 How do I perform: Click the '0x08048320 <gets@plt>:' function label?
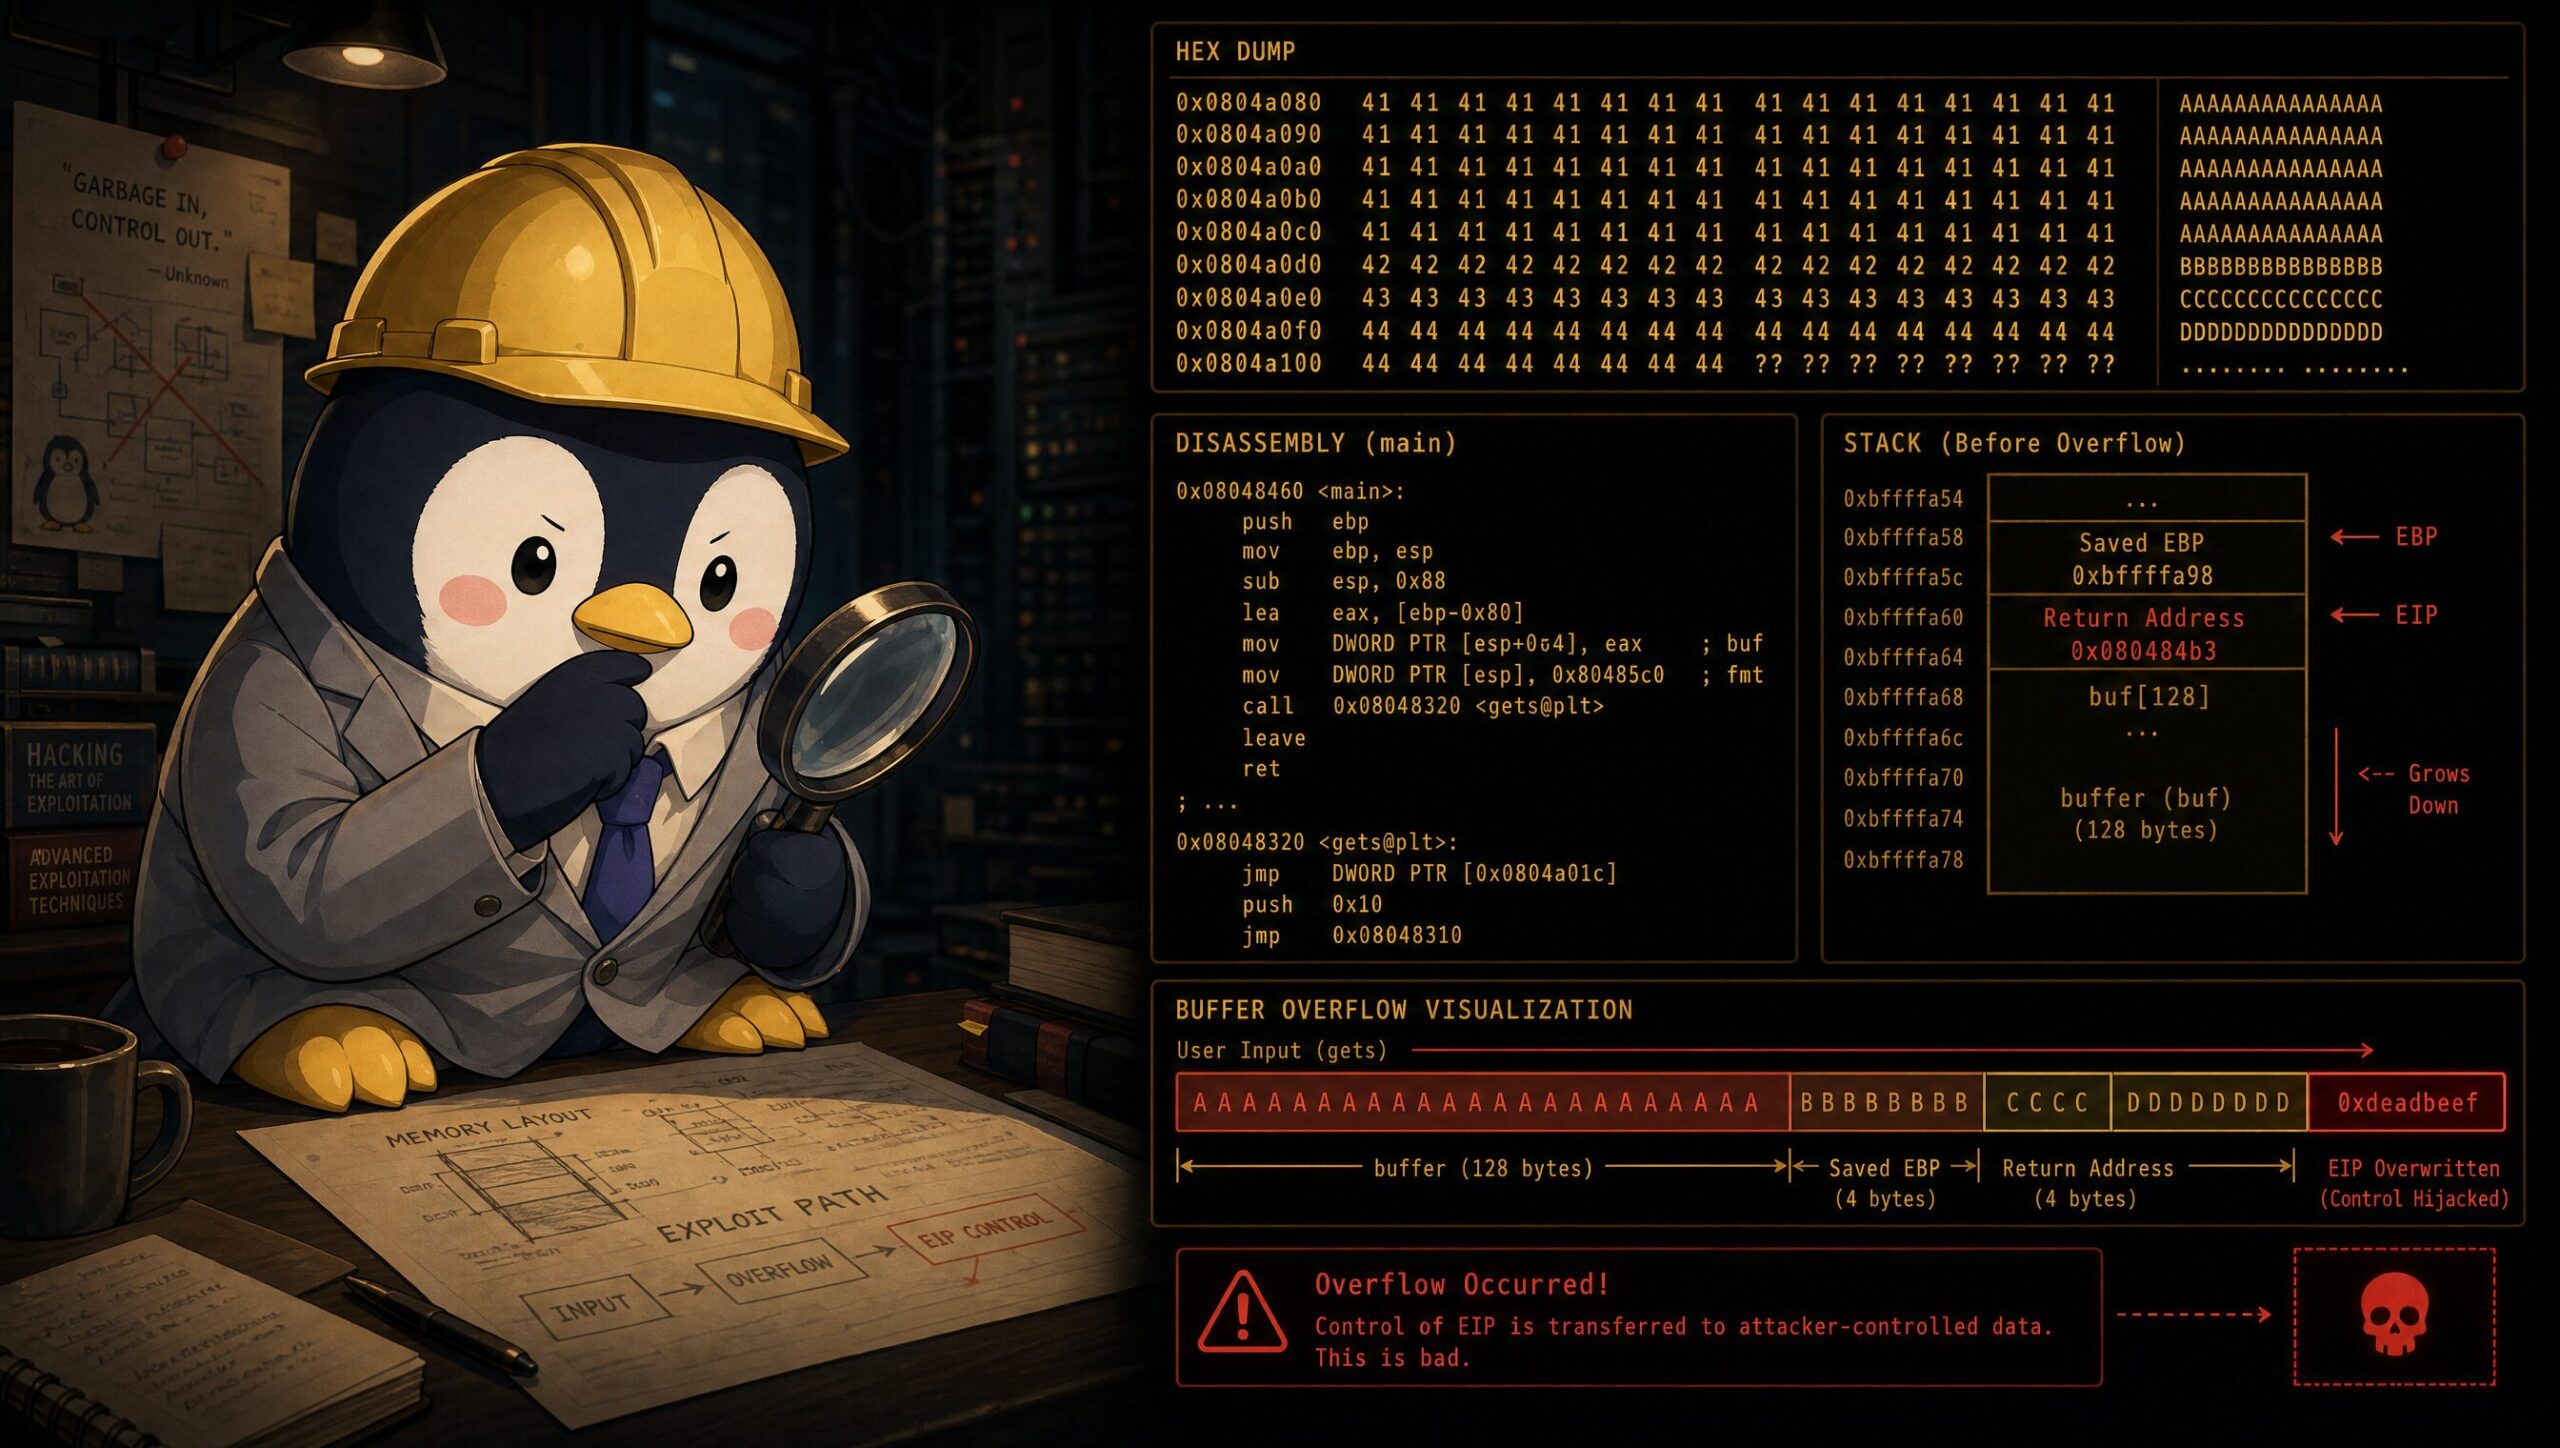click(1317, 842)
